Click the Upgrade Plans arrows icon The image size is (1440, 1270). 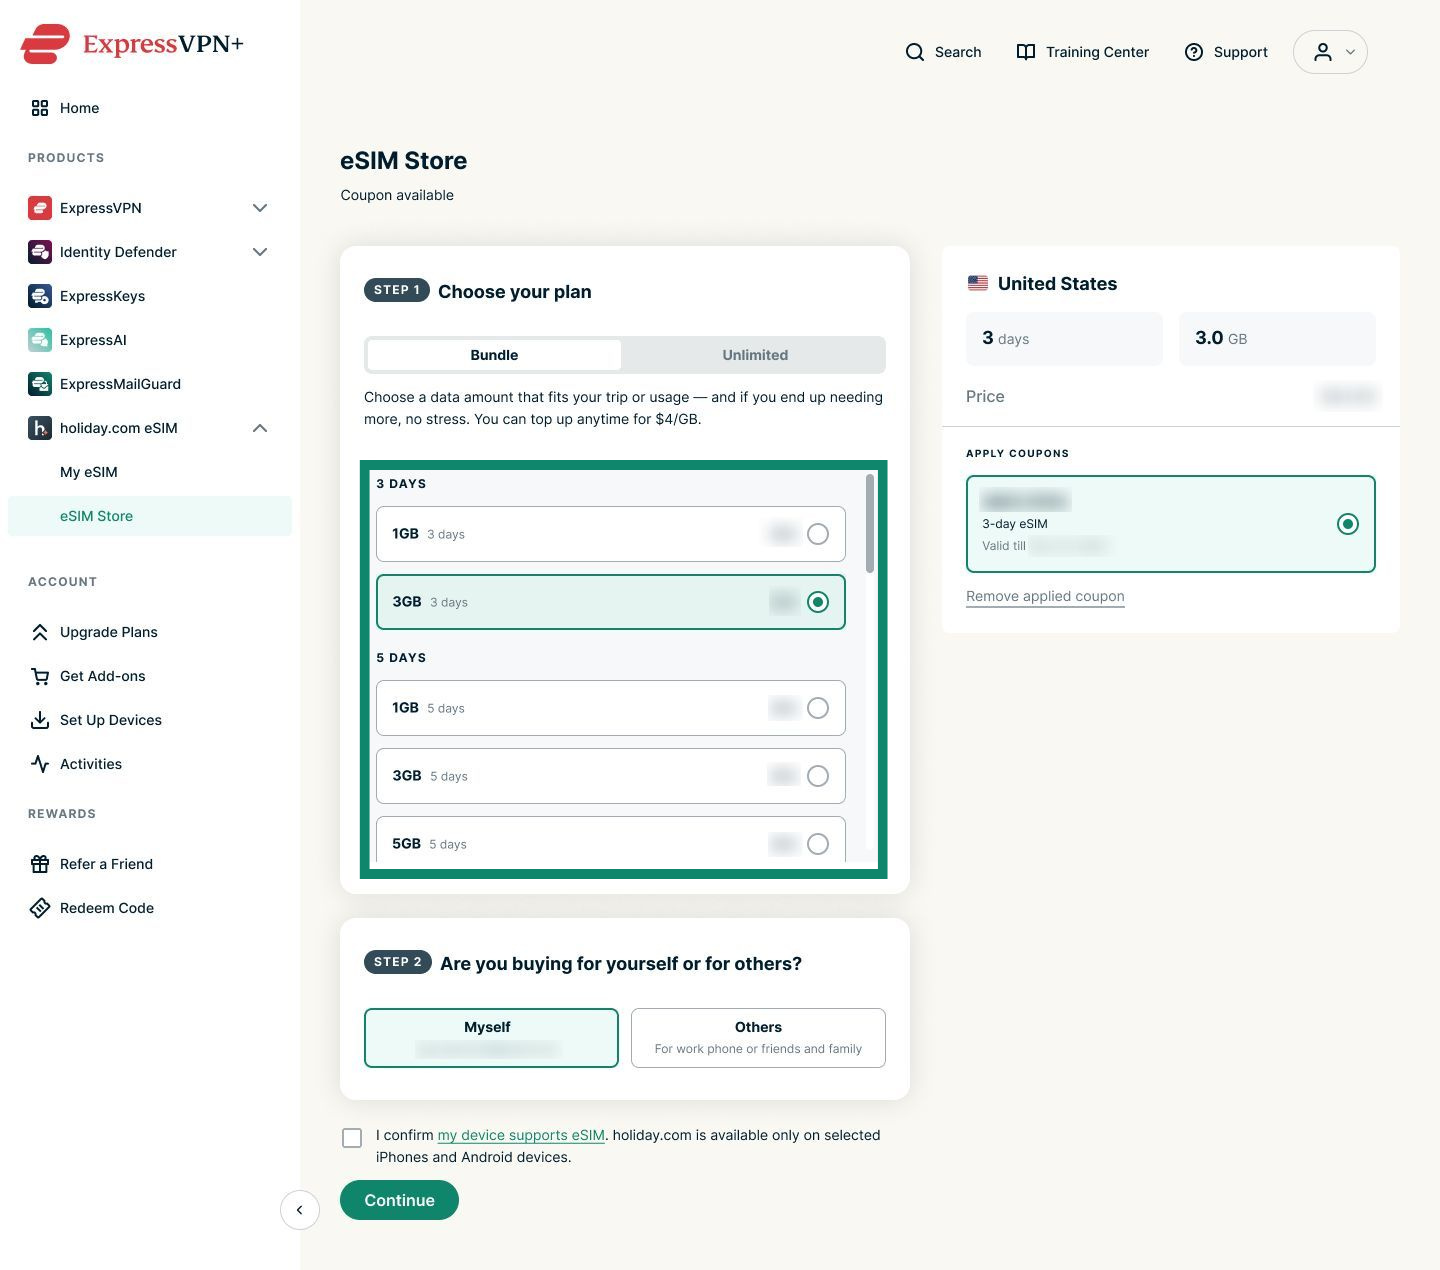click(40, 632)
